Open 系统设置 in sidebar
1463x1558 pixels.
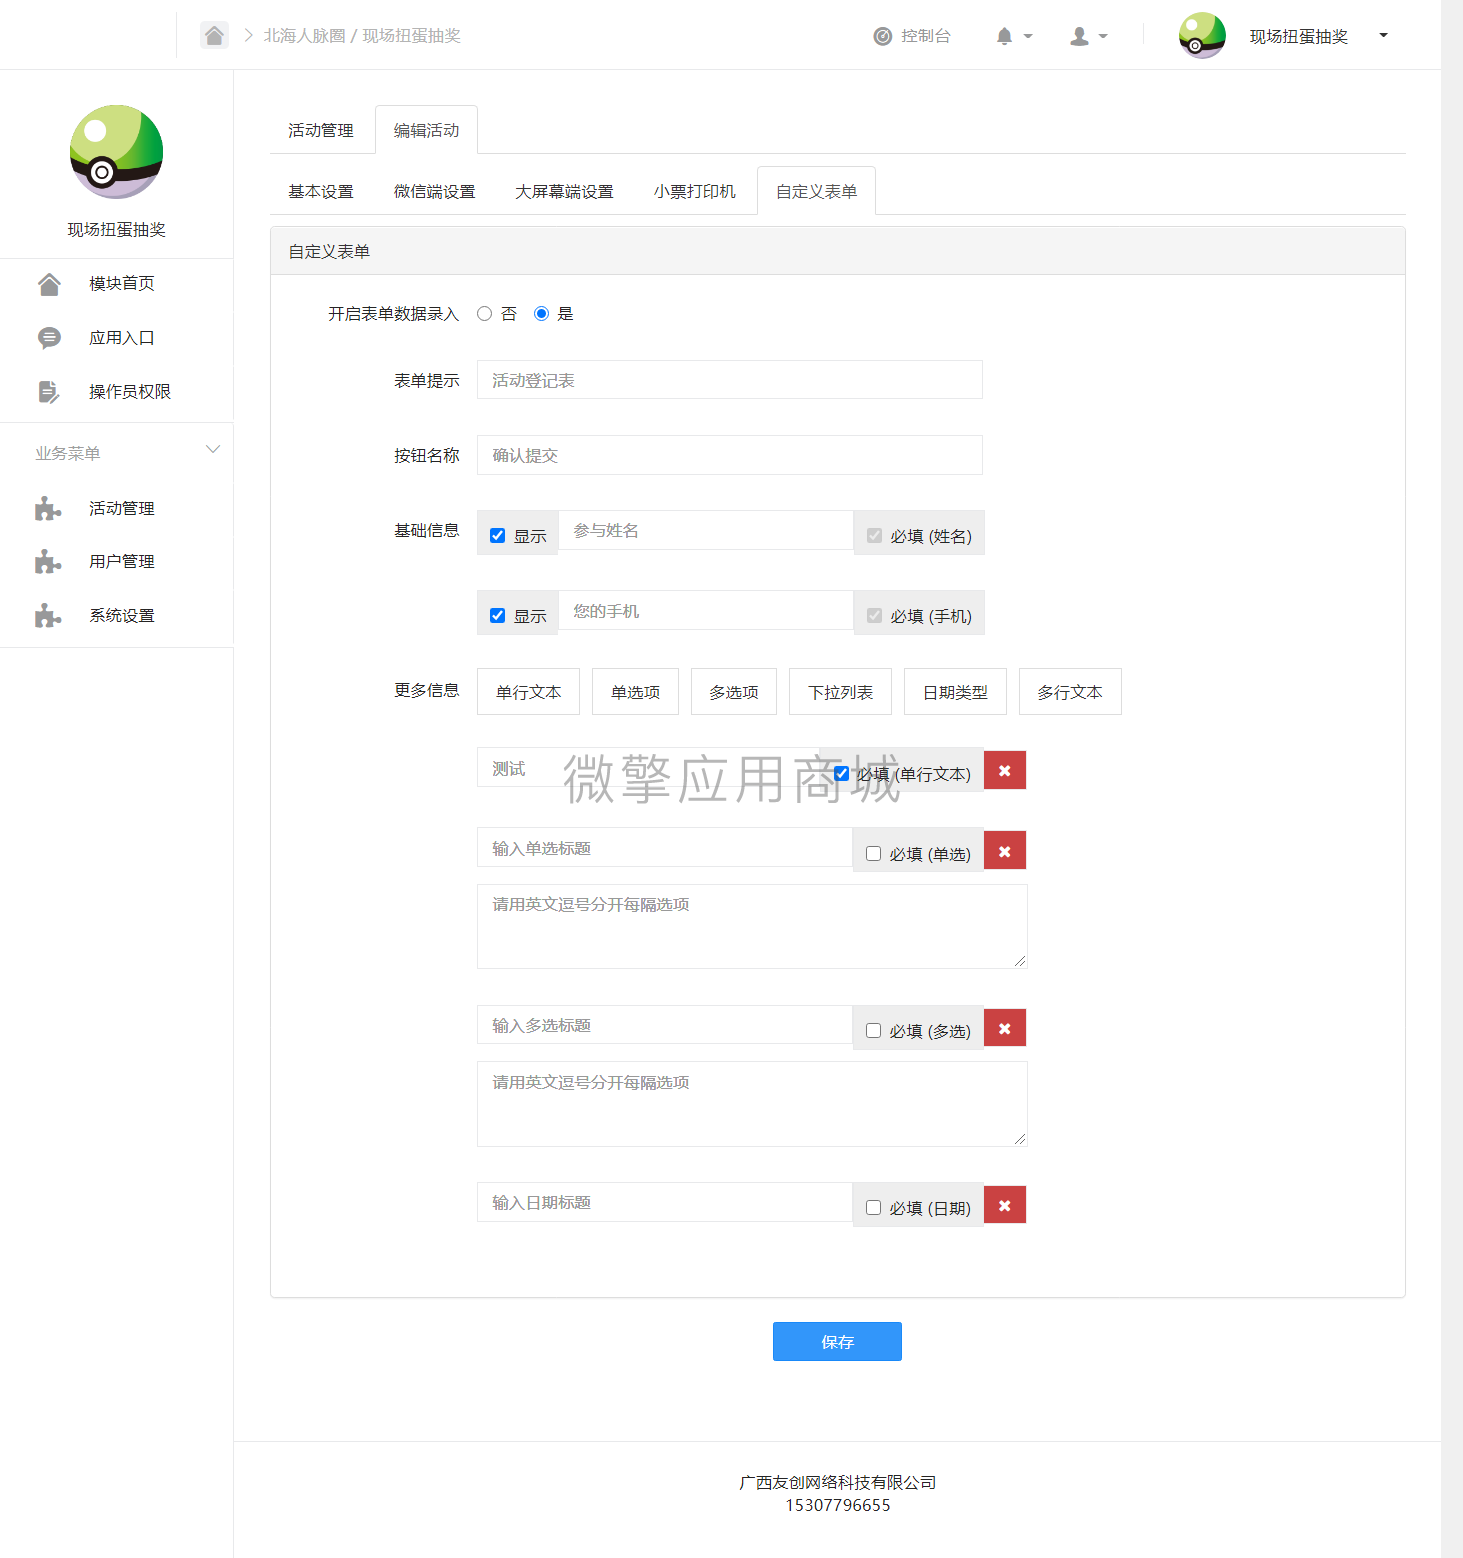pyautogui.click(x=122, y=616)
